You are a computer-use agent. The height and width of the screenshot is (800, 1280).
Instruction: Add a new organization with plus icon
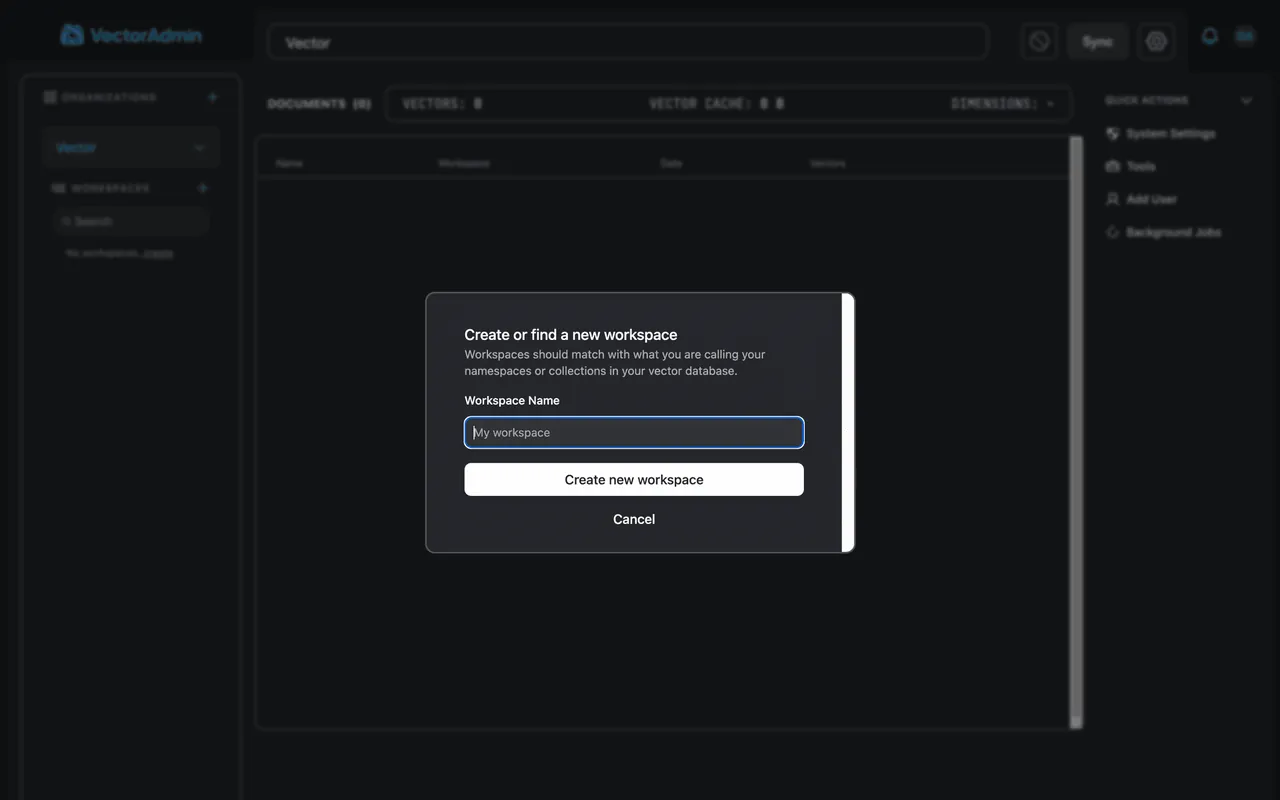(x=212, y=97)
